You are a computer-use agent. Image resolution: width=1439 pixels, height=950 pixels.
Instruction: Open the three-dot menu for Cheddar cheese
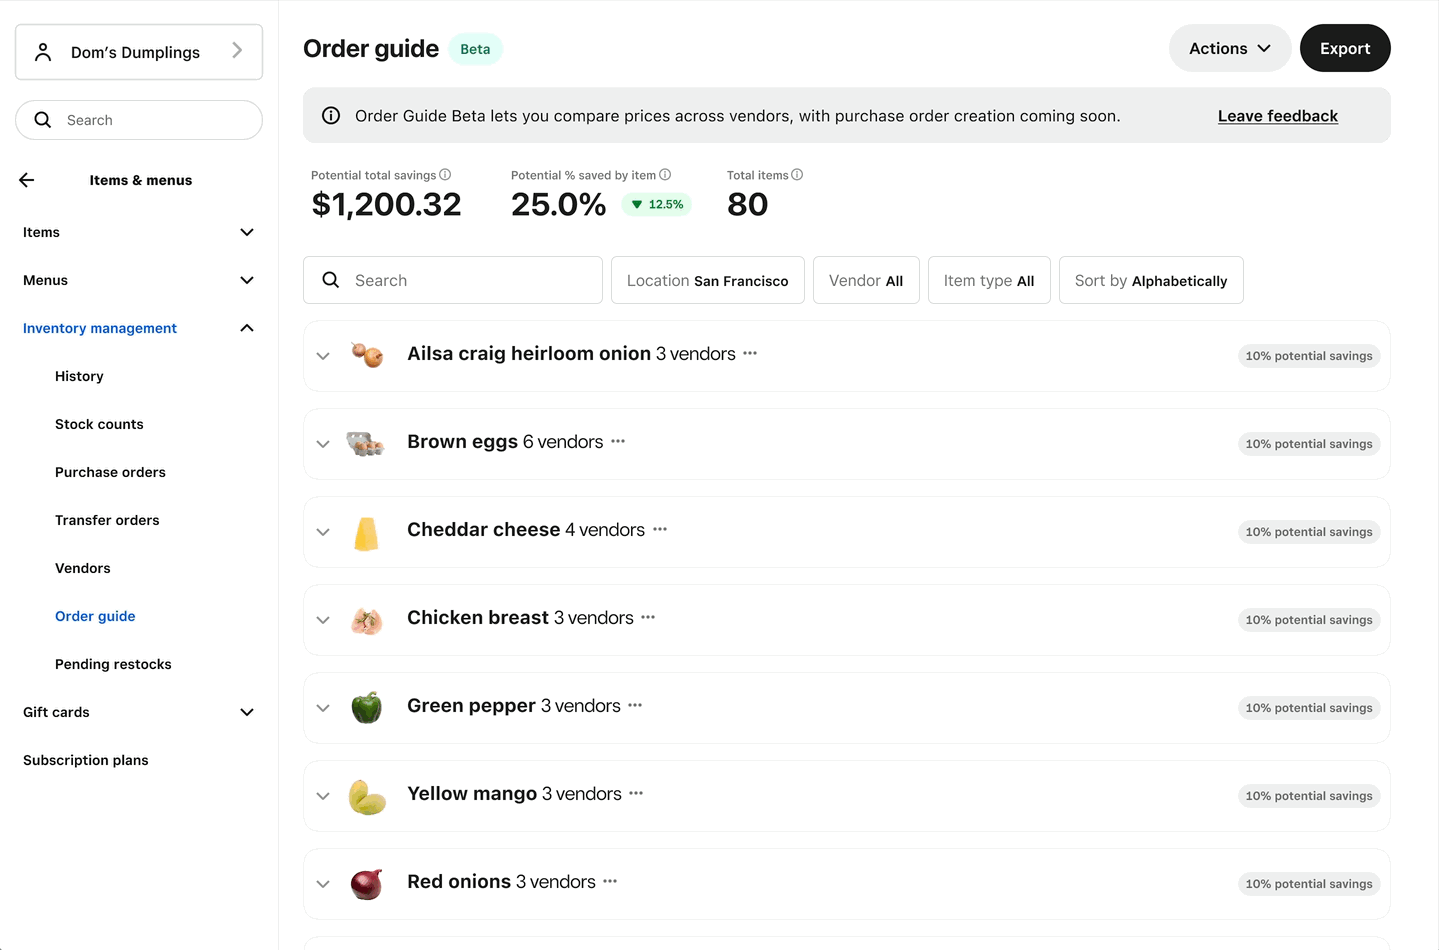(660, 529)
